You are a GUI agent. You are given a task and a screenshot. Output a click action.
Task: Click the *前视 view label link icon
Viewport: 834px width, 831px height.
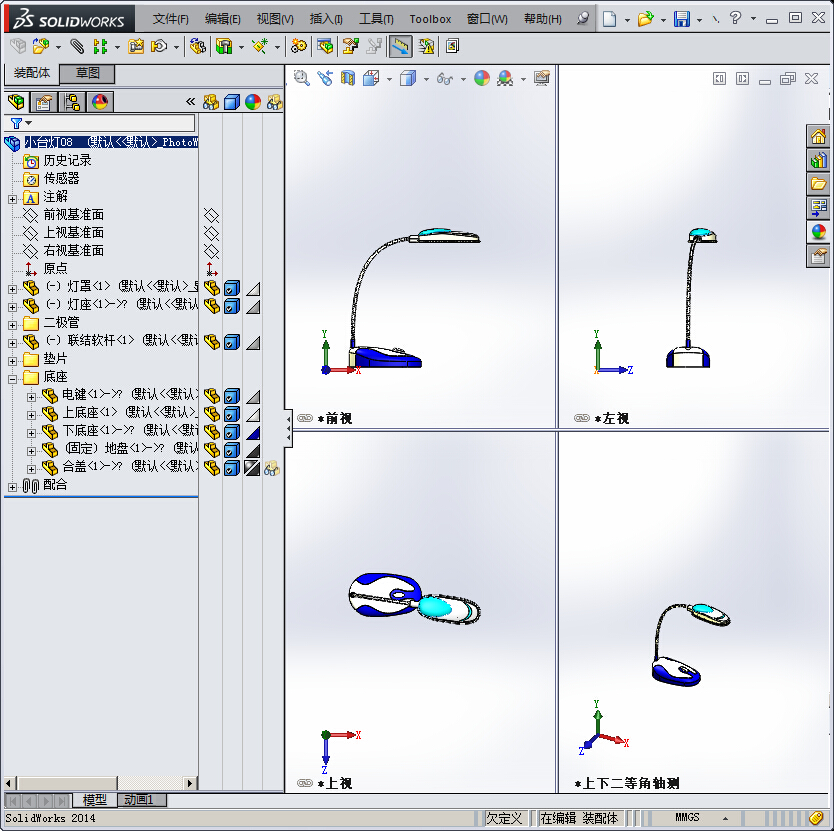tap(305, 418)
